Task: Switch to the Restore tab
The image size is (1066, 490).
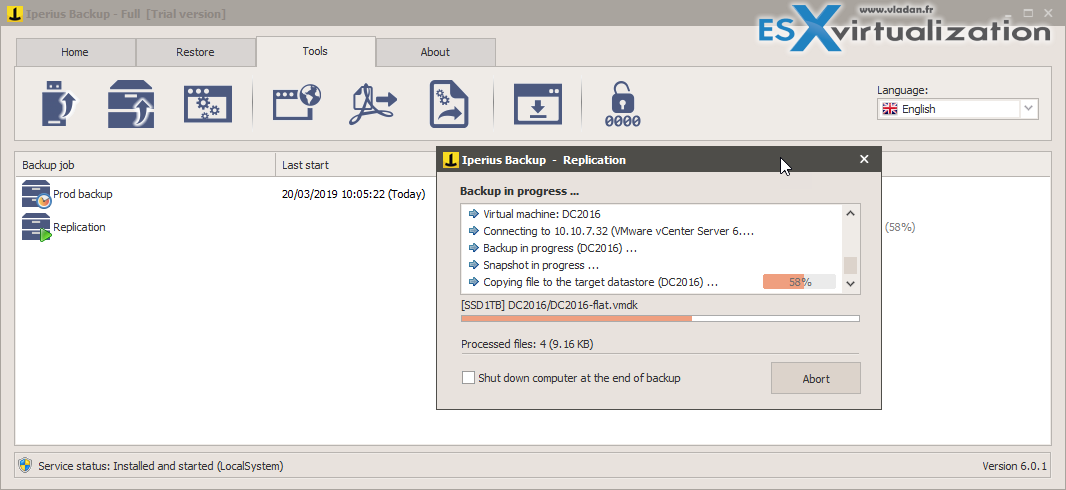Action: (x=195, y=52)
